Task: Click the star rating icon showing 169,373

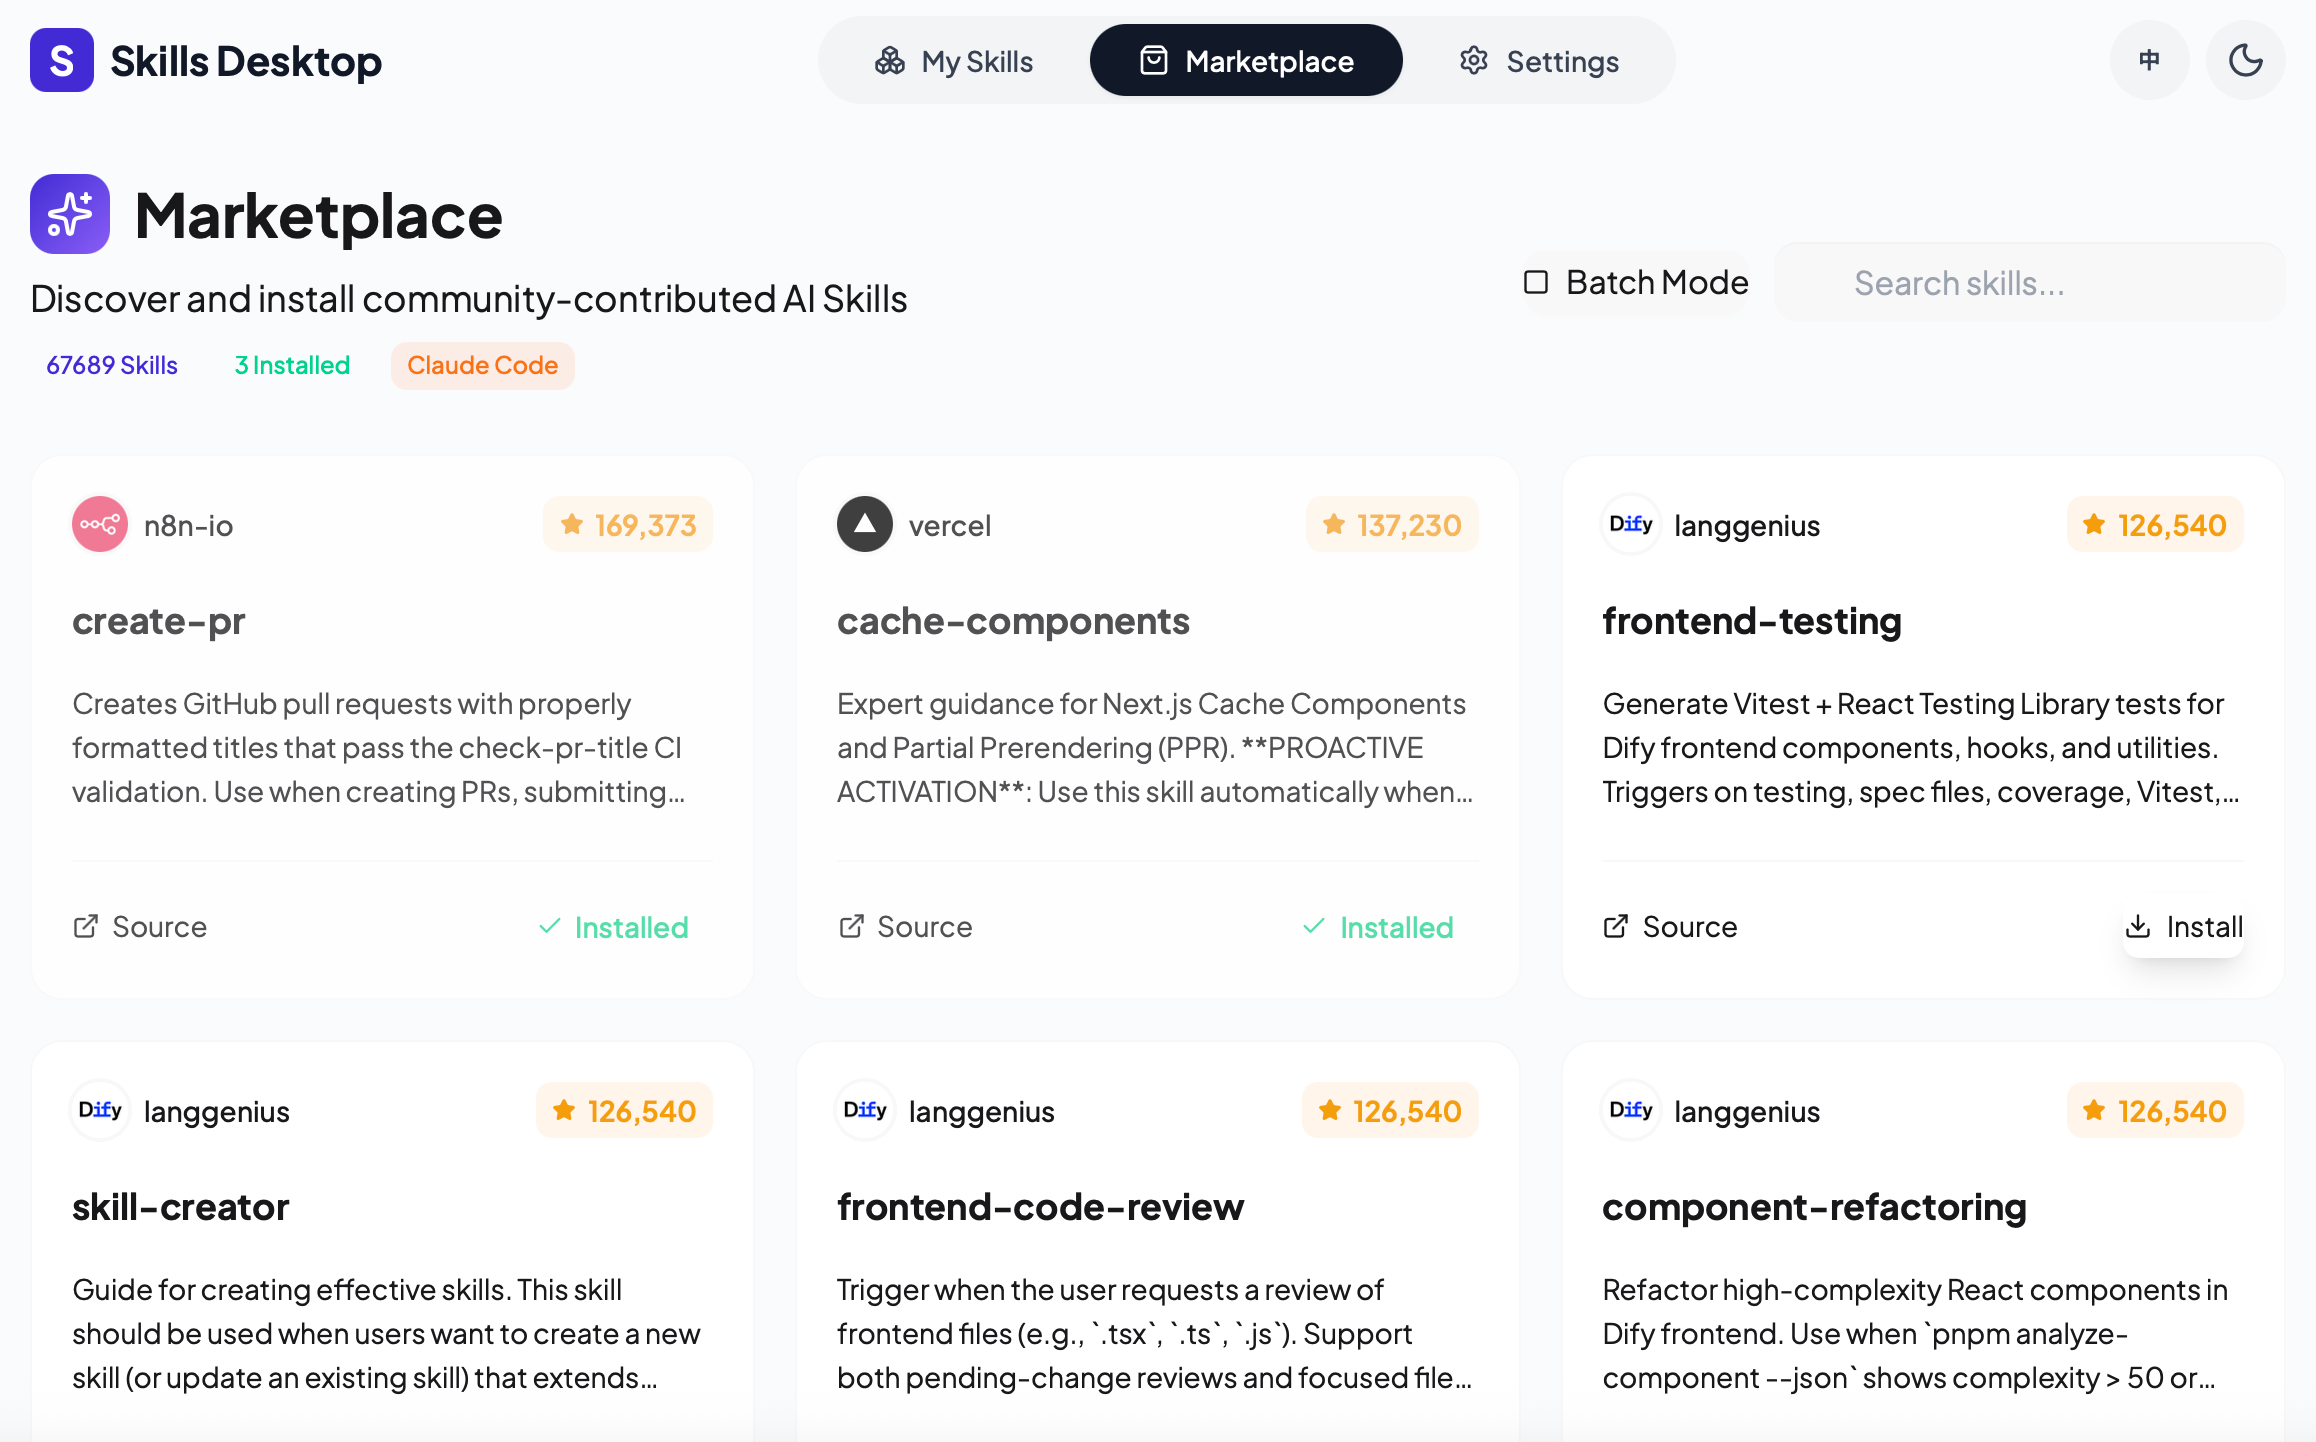Action: tap(571, 523)
